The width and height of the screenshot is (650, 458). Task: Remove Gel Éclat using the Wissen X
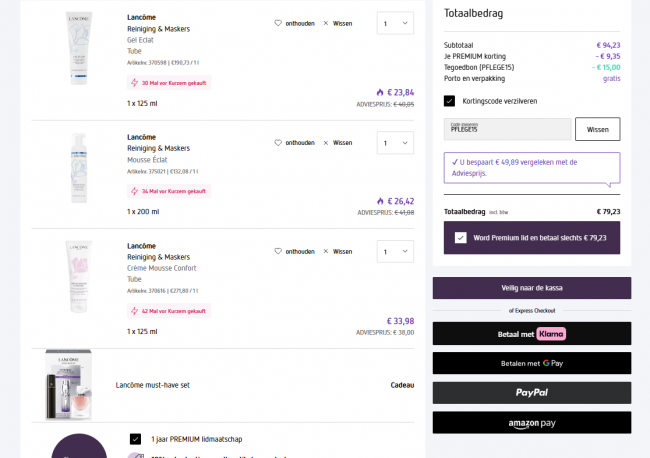point(326,23)
